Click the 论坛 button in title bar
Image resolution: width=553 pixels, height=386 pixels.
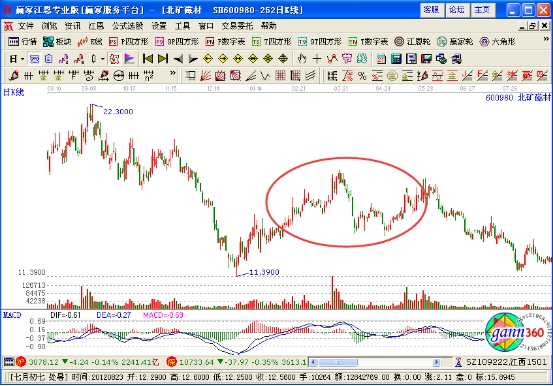[x=457, y=10]
